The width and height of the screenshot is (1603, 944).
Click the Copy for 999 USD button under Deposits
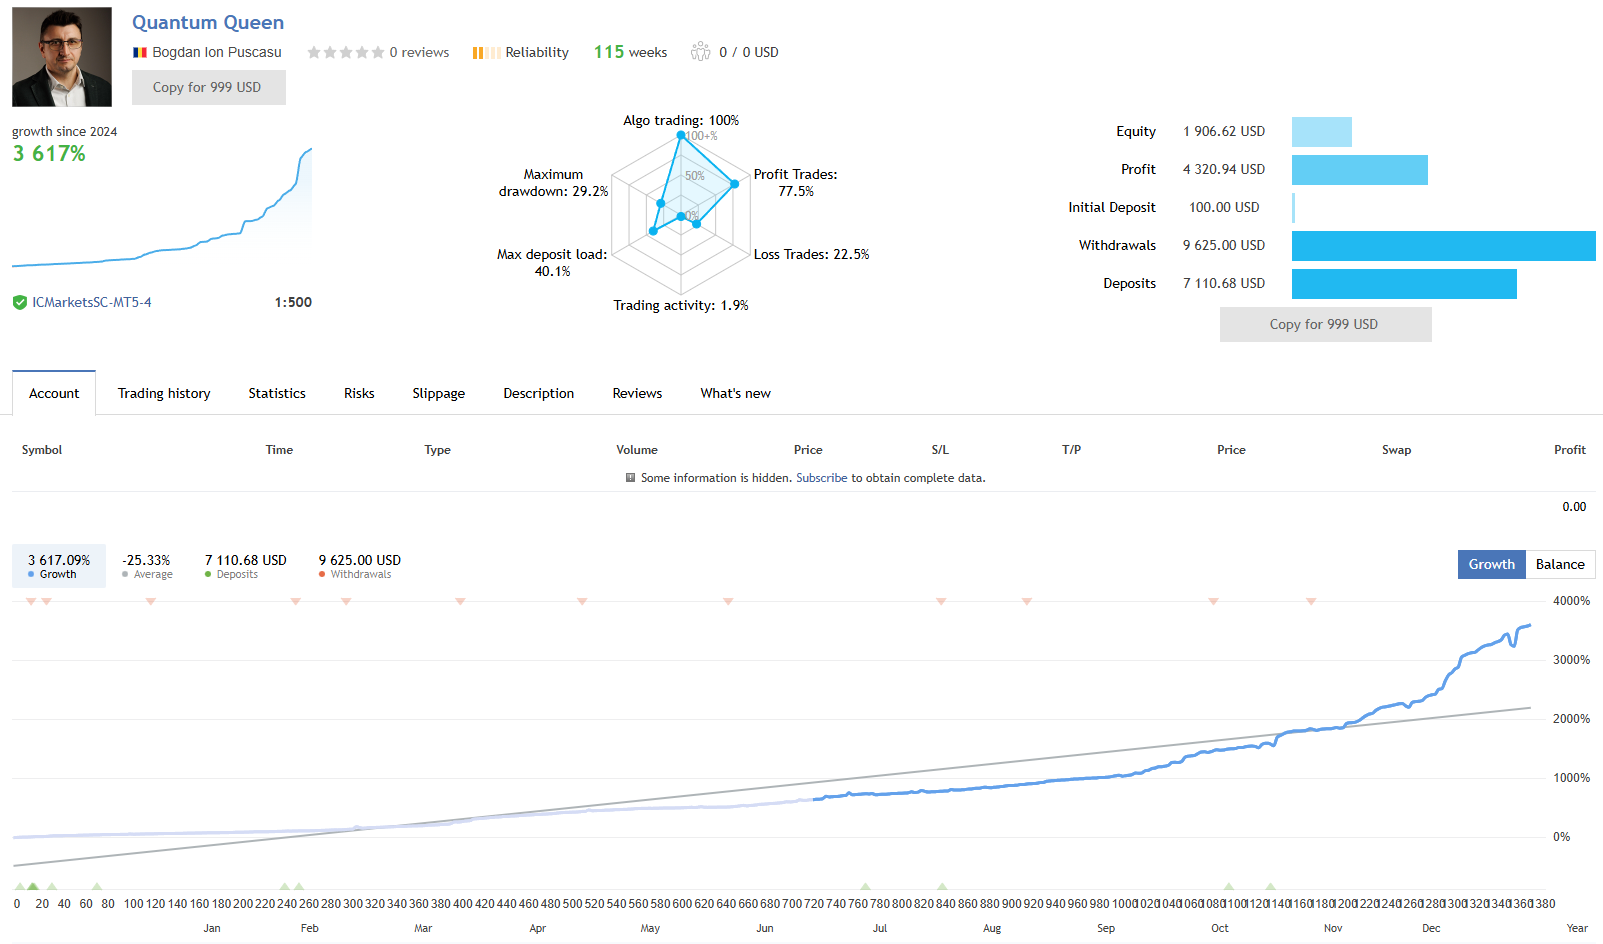(x=1325, y=324)
